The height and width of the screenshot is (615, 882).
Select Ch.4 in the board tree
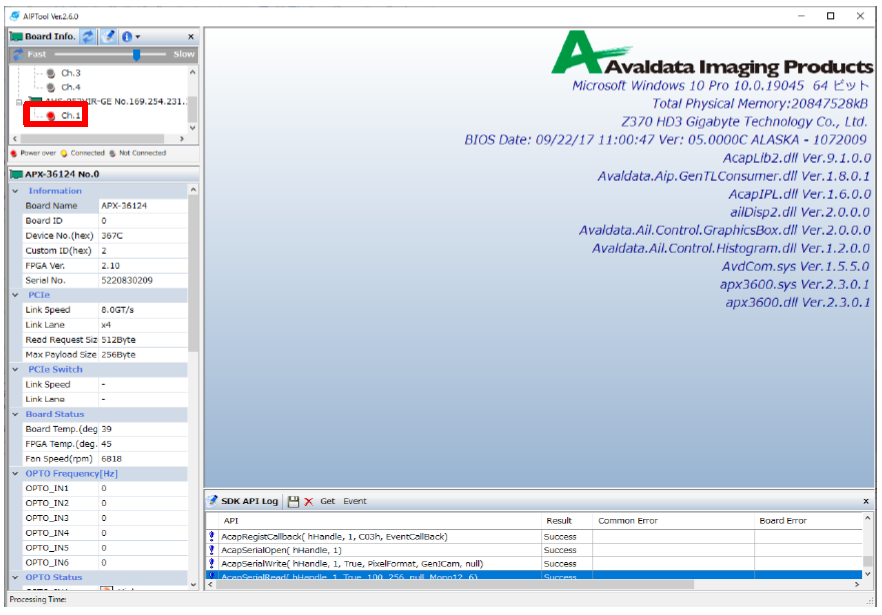[70, 88]
